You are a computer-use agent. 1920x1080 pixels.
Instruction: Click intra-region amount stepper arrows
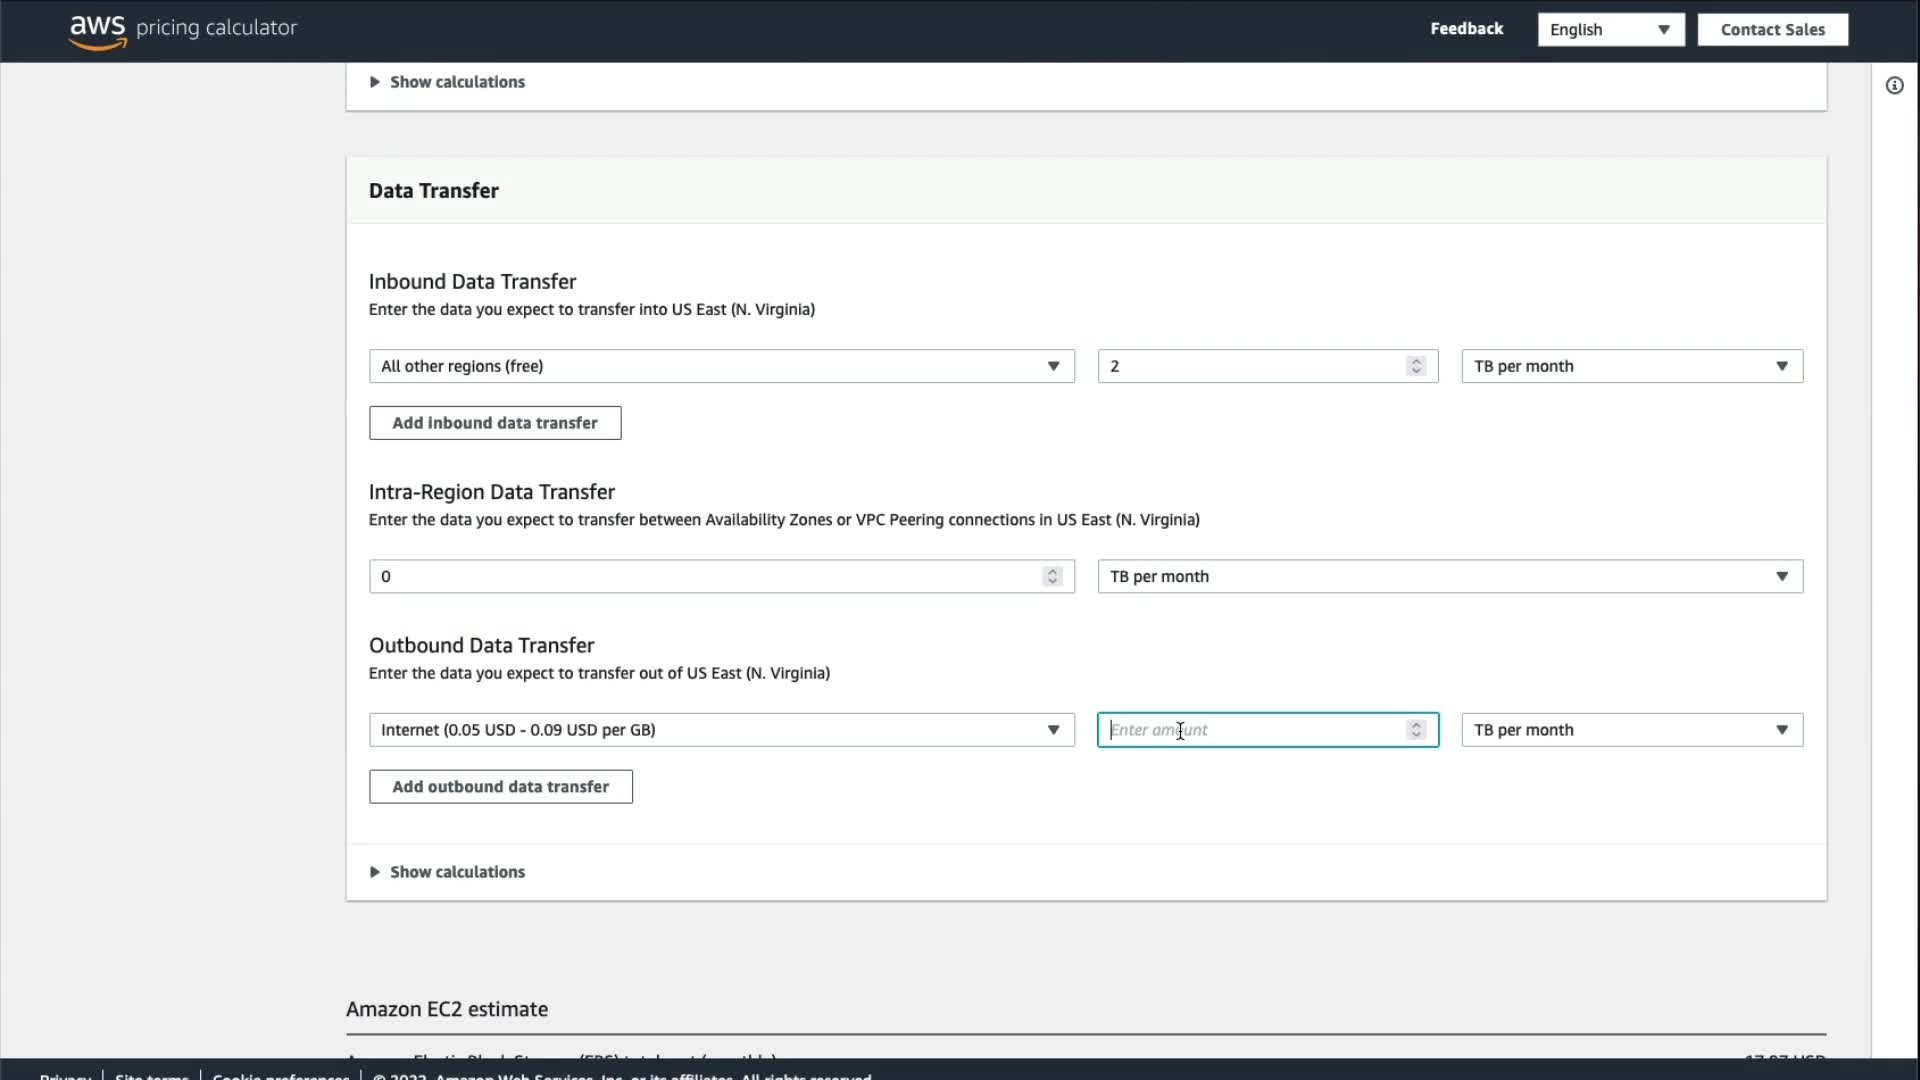click(1052, 577)
